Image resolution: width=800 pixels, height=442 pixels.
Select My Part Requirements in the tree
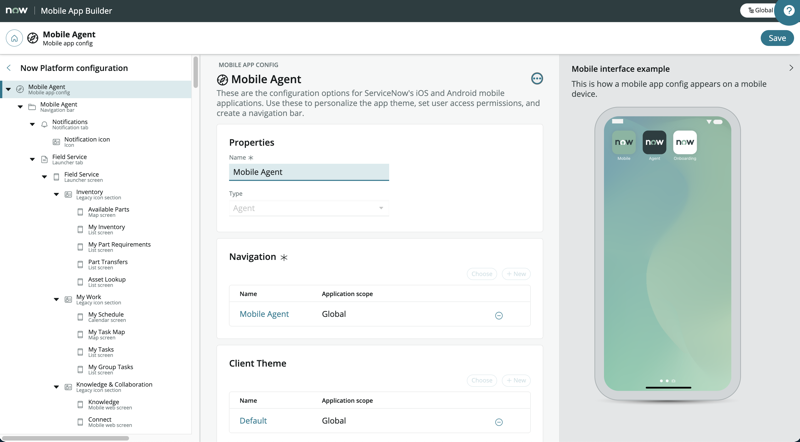[119, 247]
